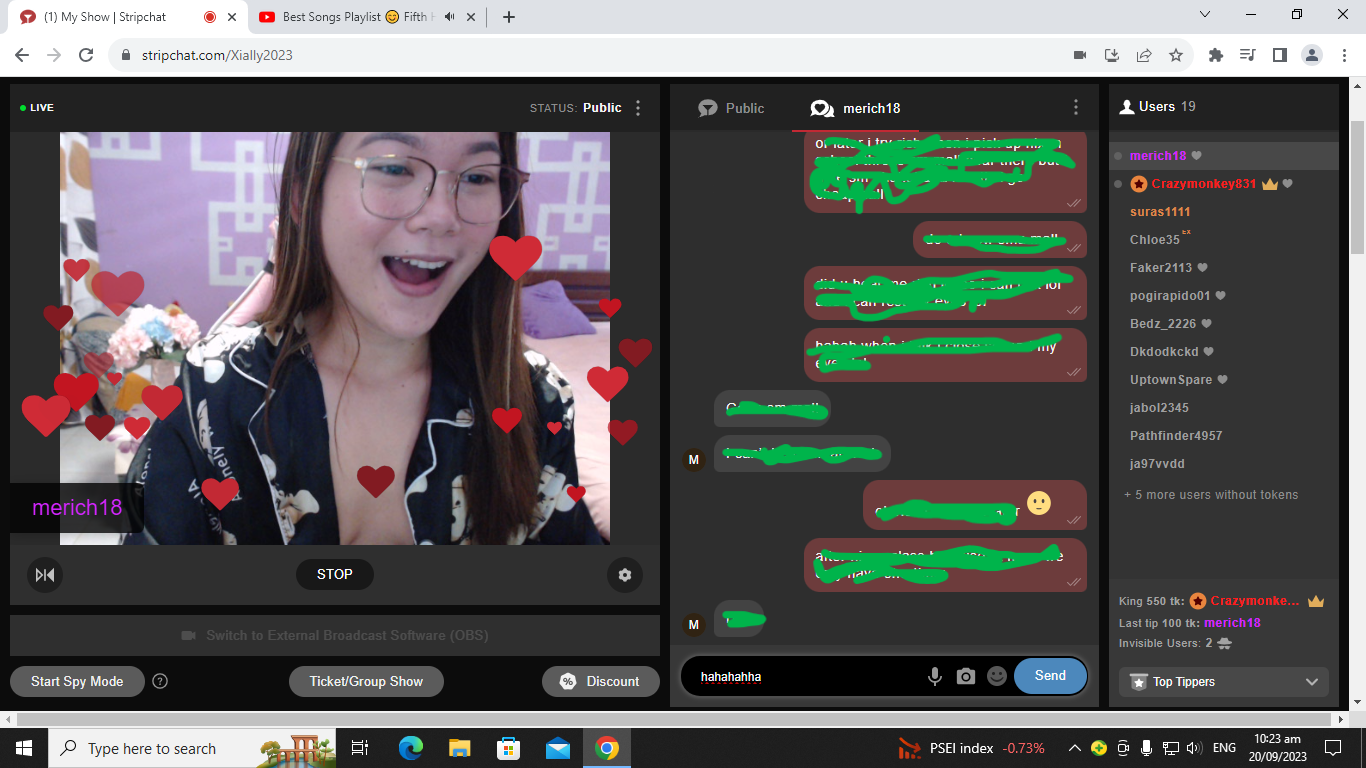Click the camera icon in chat input
The image size is (1366, 768).
coord(965,677)
